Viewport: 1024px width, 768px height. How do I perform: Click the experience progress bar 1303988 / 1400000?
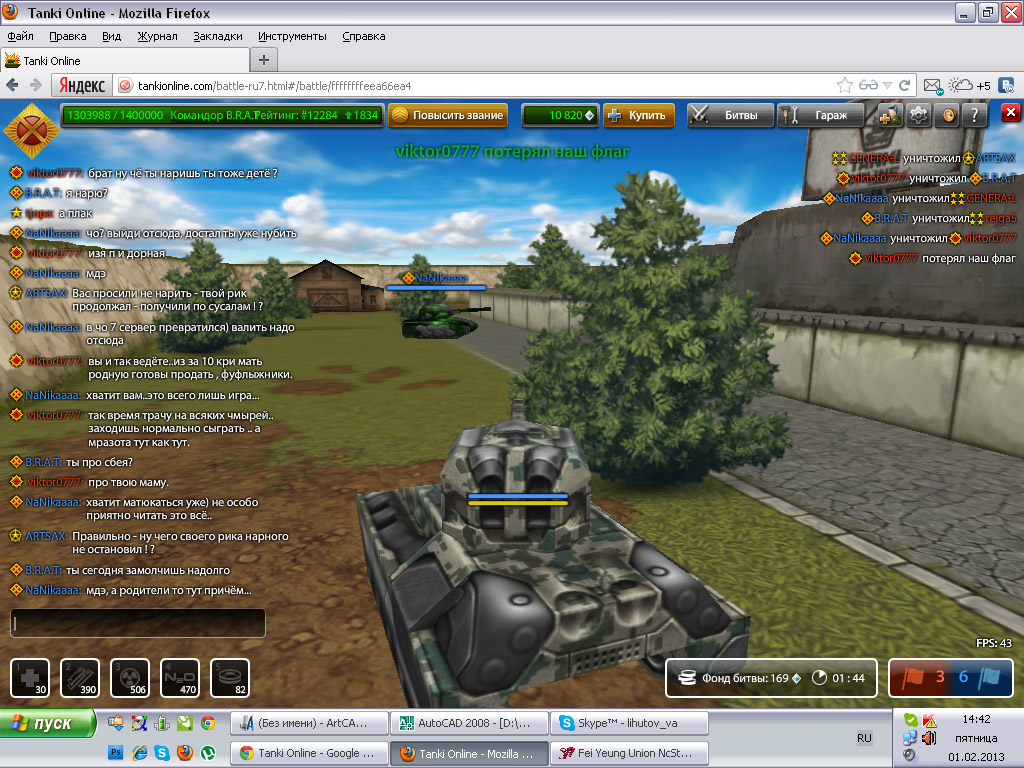click(222, 116)
